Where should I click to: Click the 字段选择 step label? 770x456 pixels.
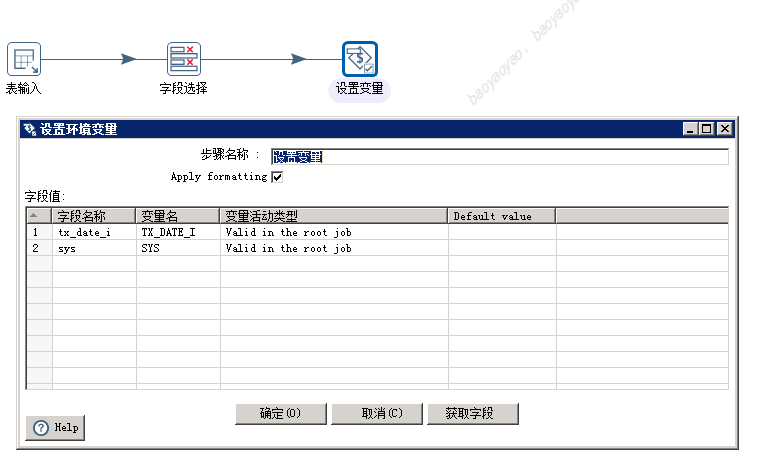pos(183,88)
